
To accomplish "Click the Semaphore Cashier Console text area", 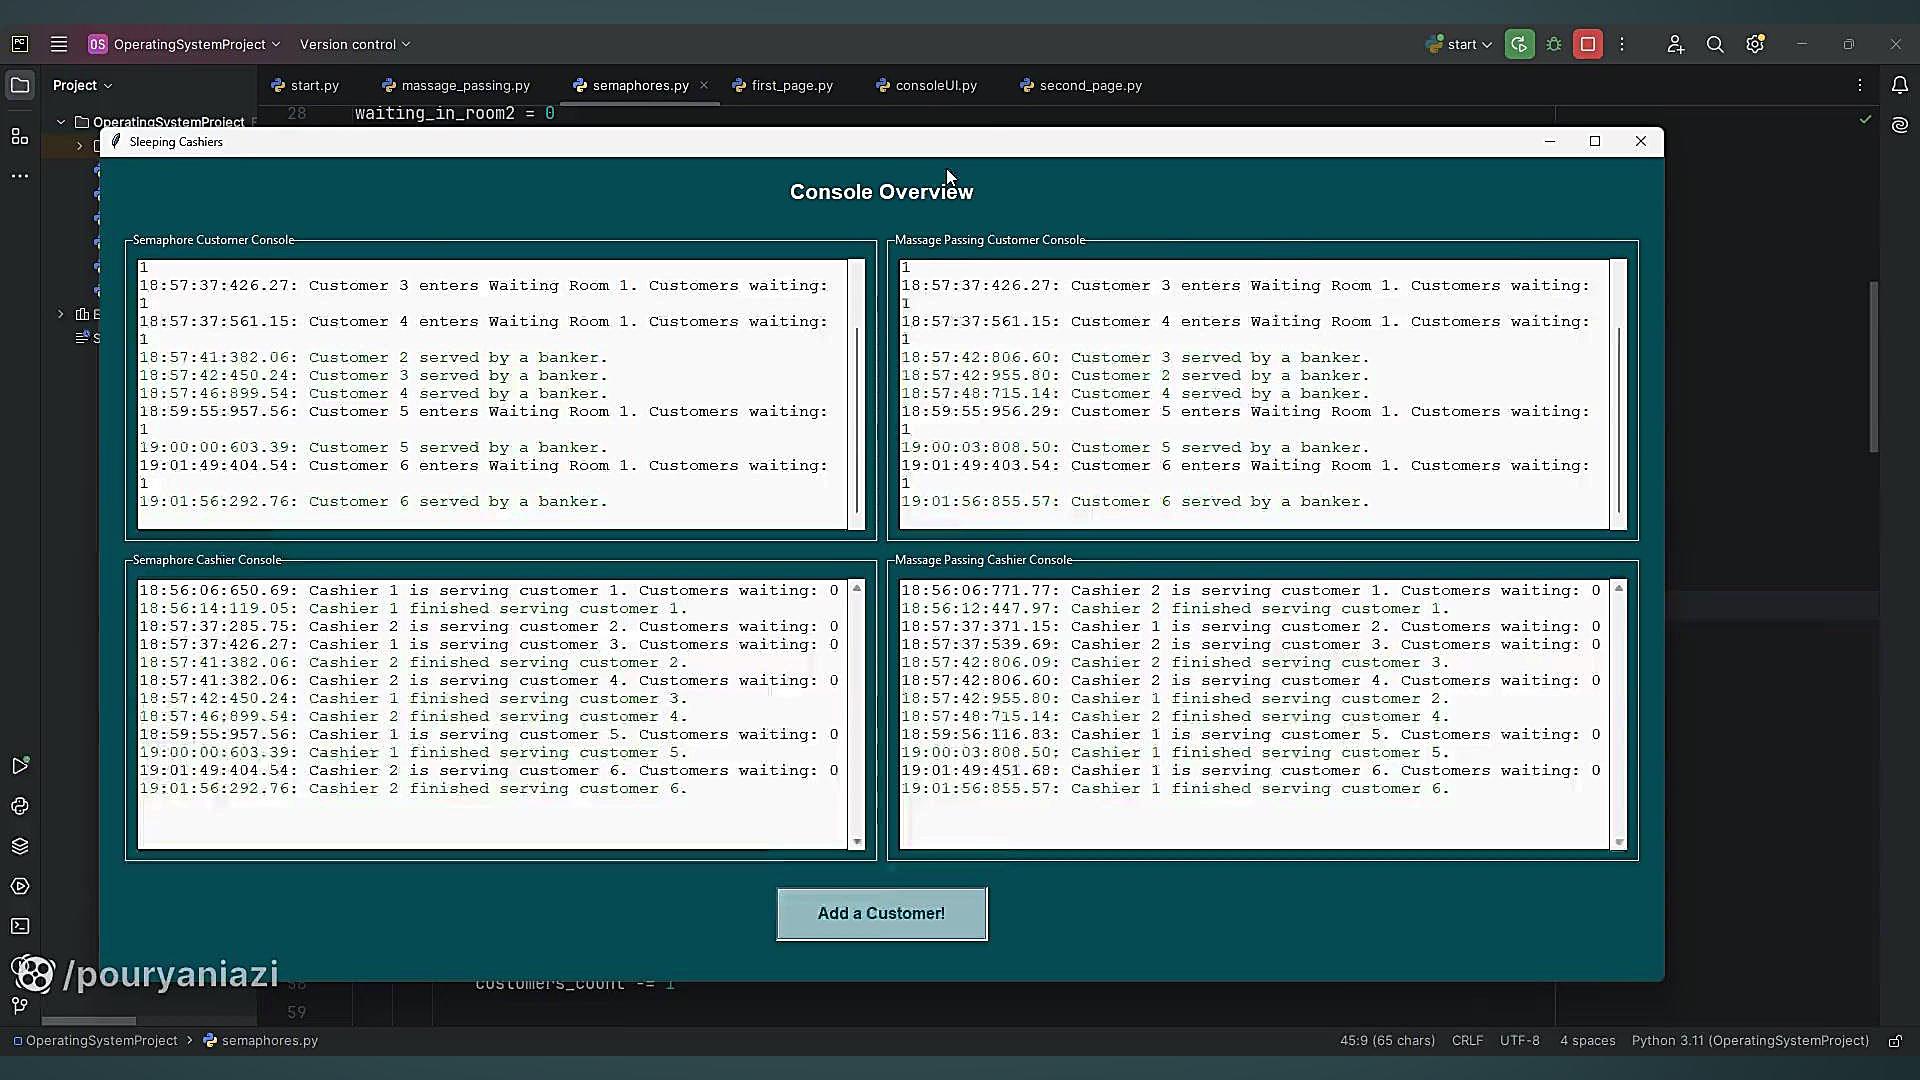I will click(x=492, y=714).
